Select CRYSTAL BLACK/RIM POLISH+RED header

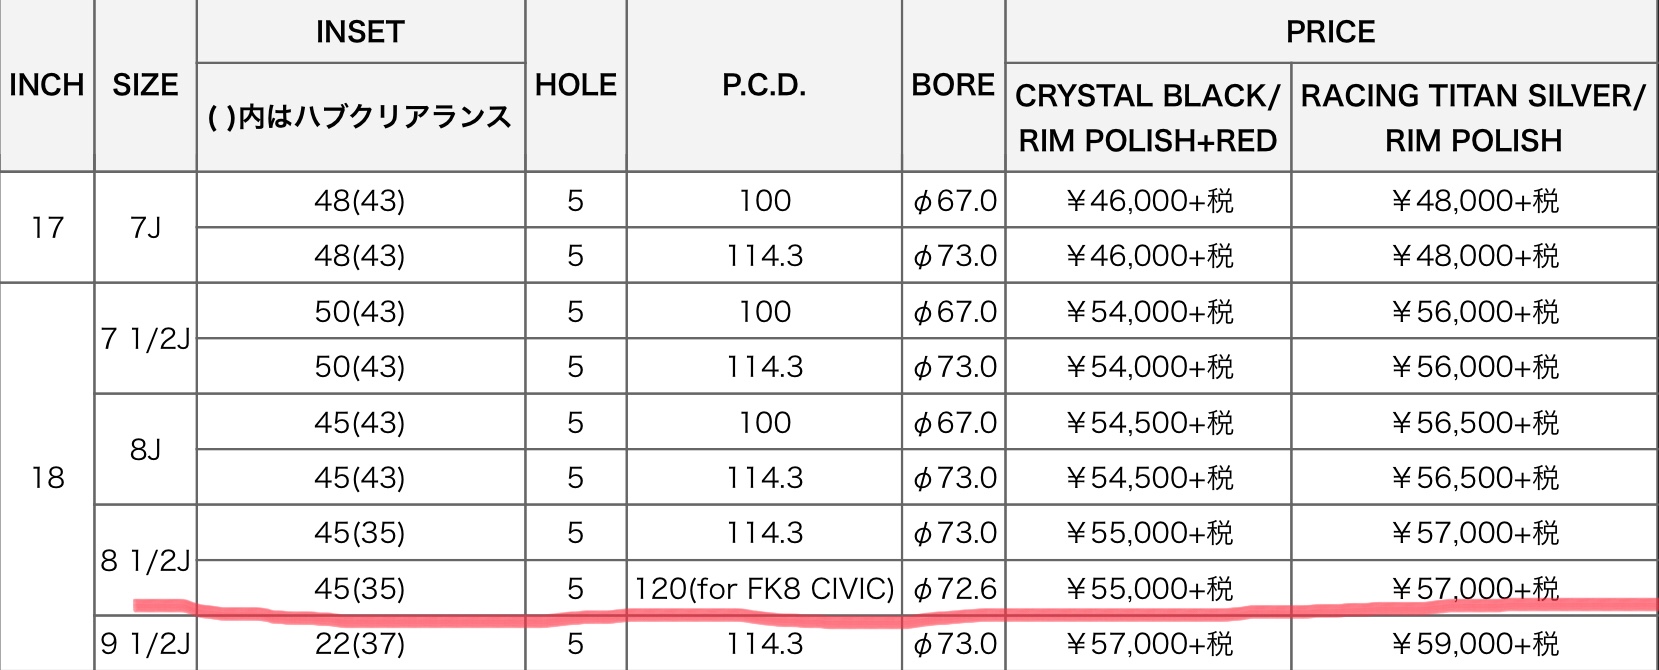click(1148, 118)
